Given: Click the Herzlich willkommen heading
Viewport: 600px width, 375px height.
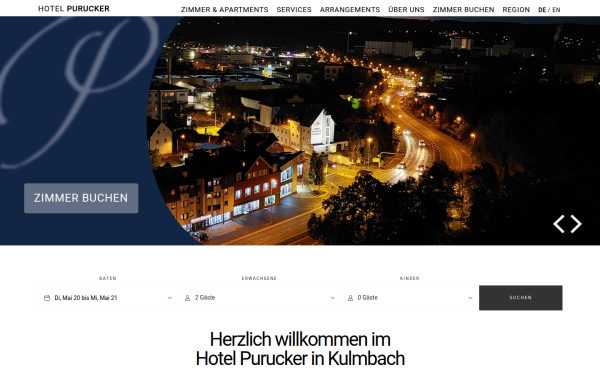Looking at the screenshot, I should tap(300, 349).
